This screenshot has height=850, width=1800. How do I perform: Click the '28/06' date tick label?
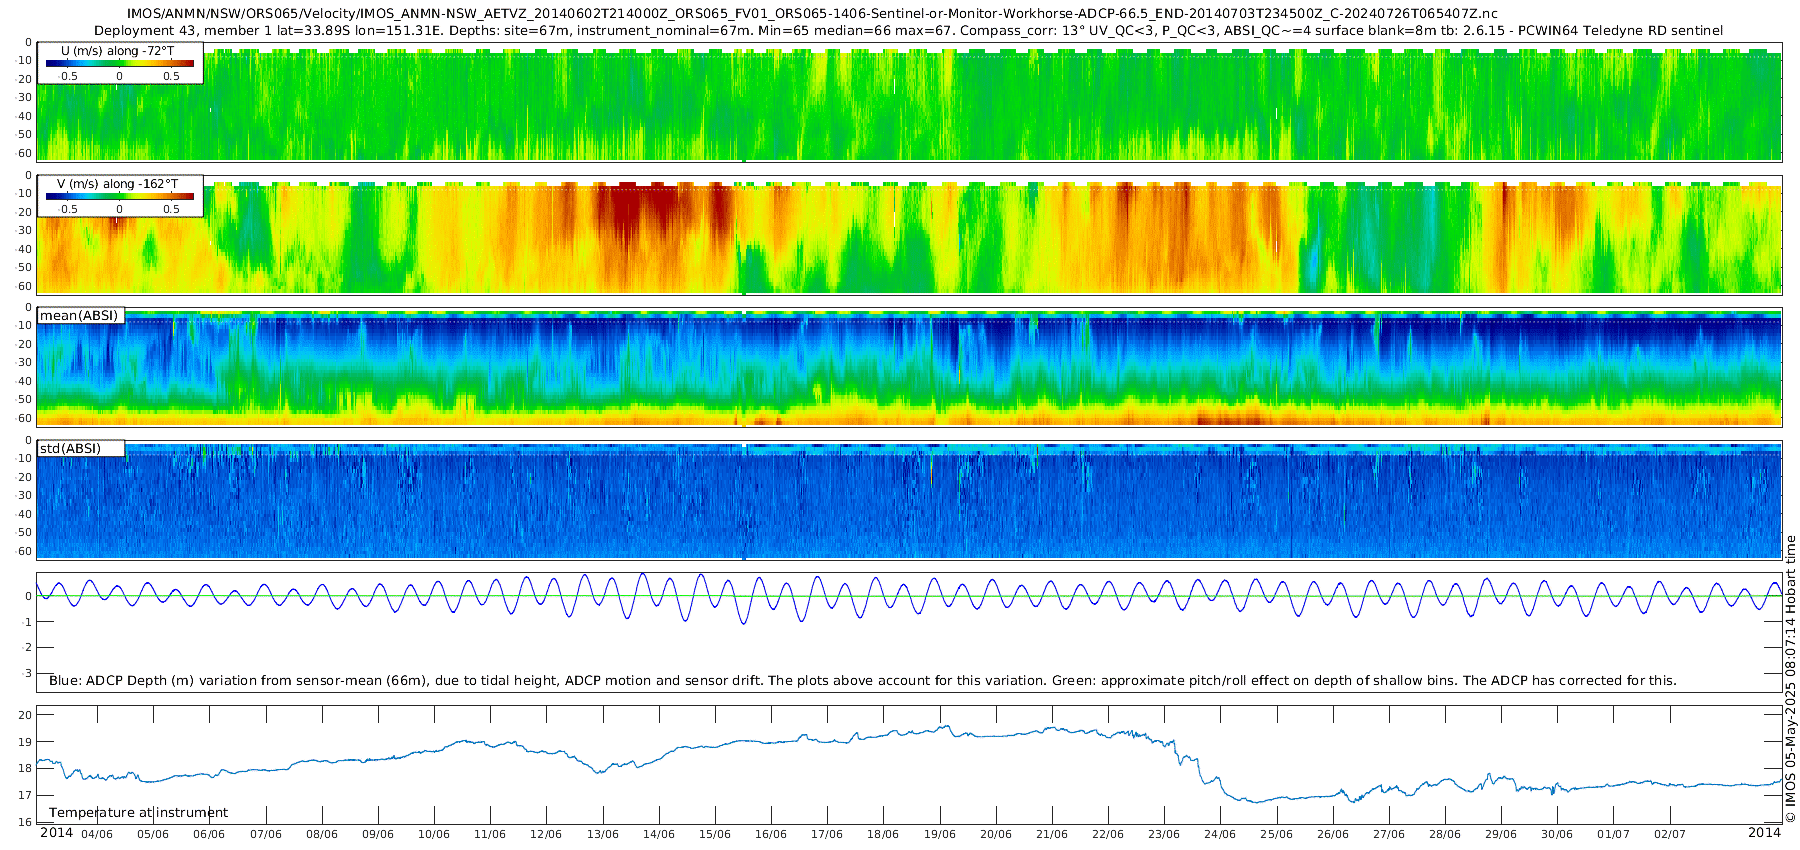[x=1445, y=834]
